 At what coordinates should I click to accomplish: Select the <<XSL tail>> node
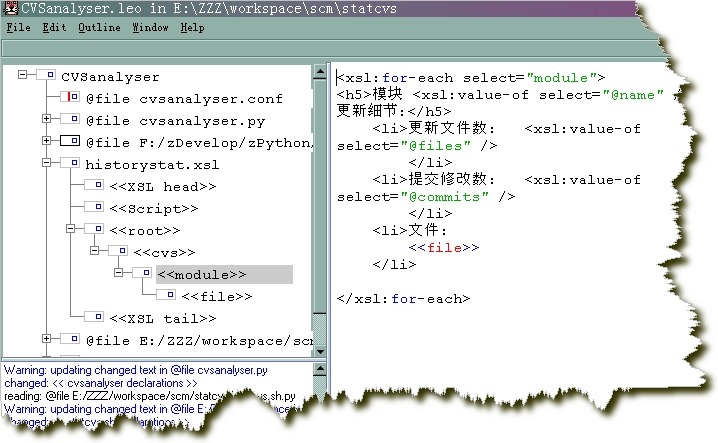[163, 319]
